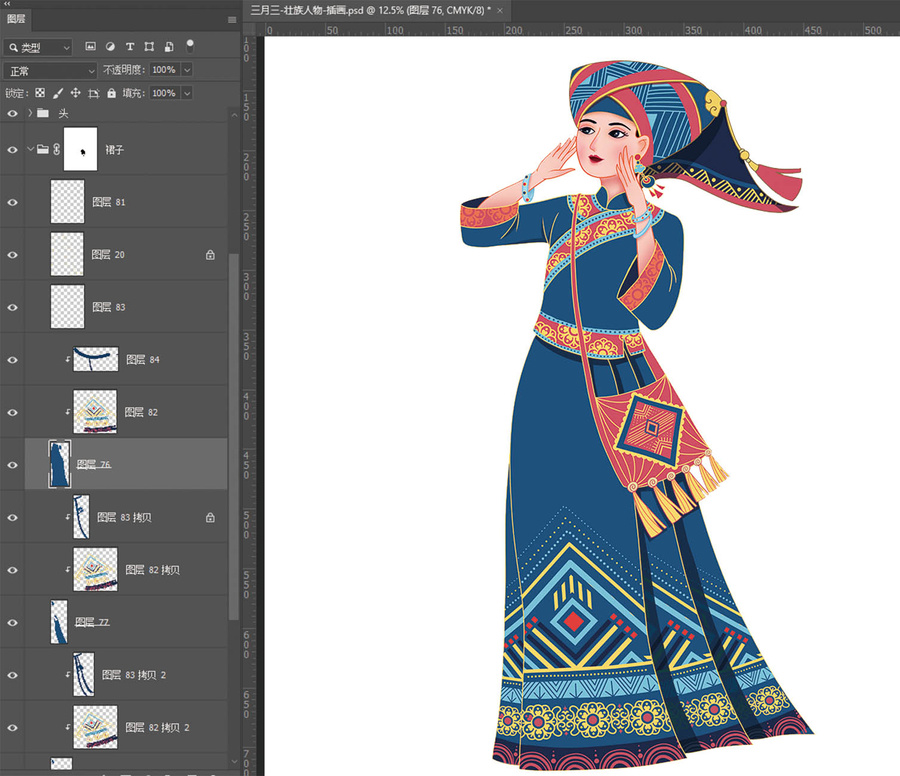Image resolution: width=900 pixels, height=776 pixels.
Task: Click the mask link icon on 裙子
Action: [x=56, y=150]
